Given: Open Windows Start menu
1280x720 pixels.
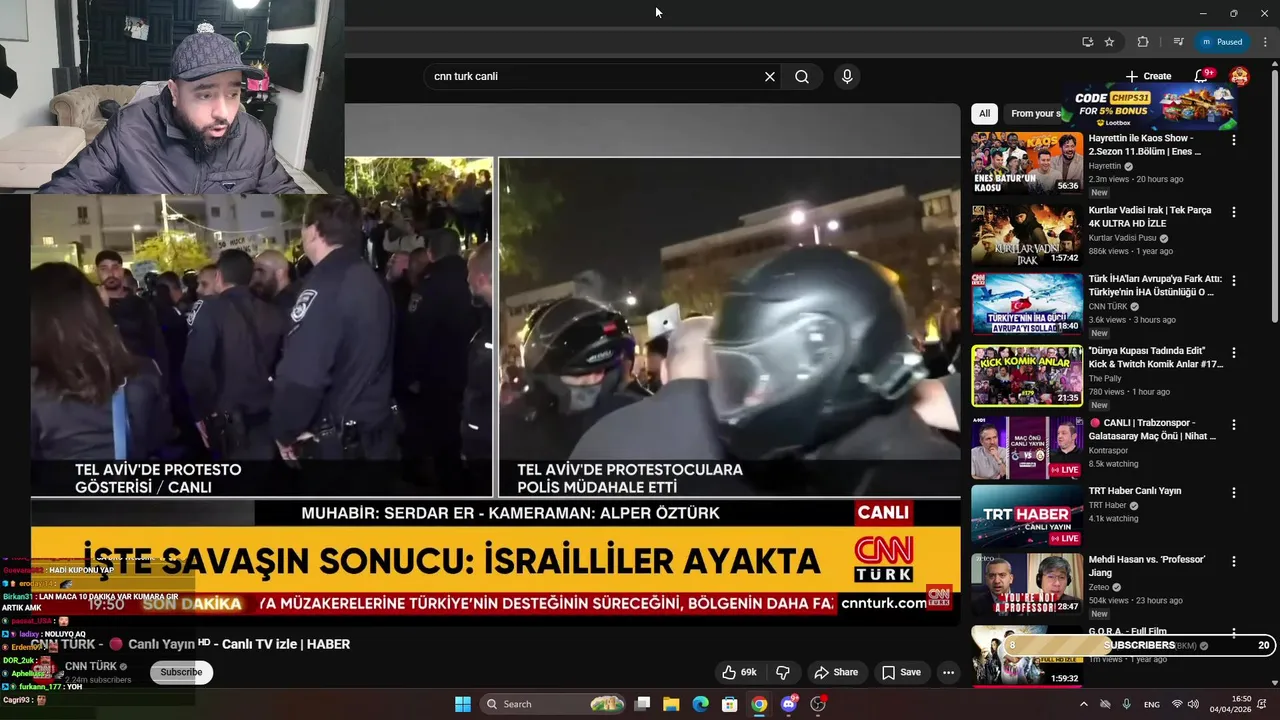Looking at the screenshot, I should point(463,704).
